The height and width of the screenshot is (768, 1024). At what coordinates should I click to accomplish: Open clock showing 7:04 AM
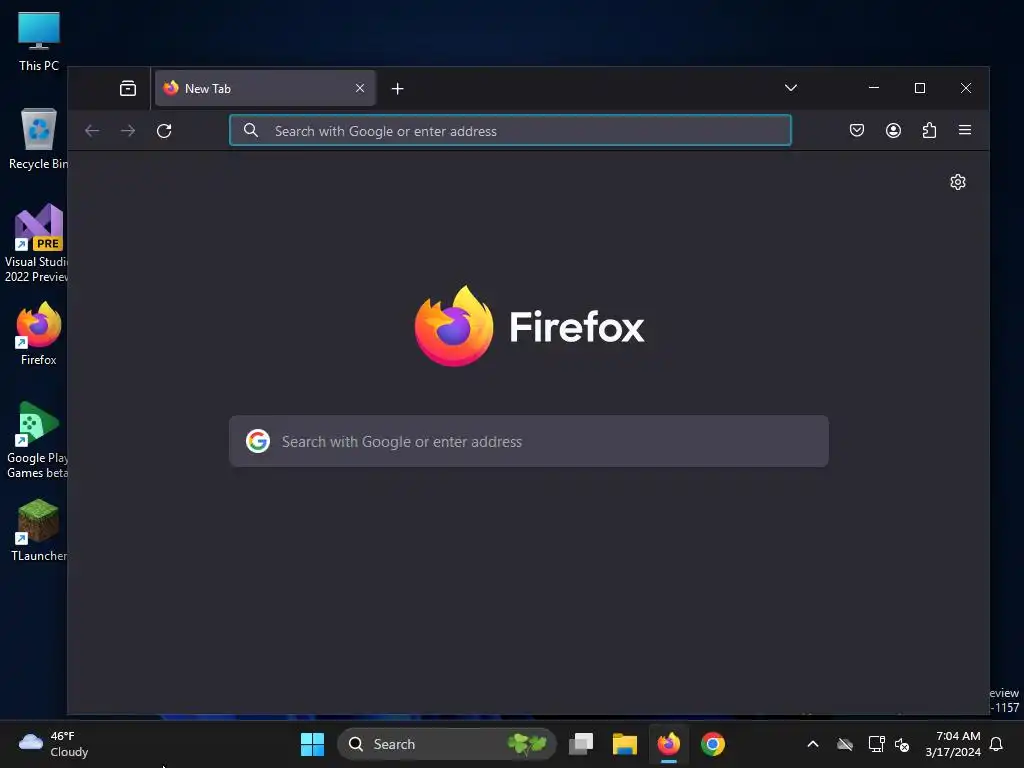click(x=952, y=744)
